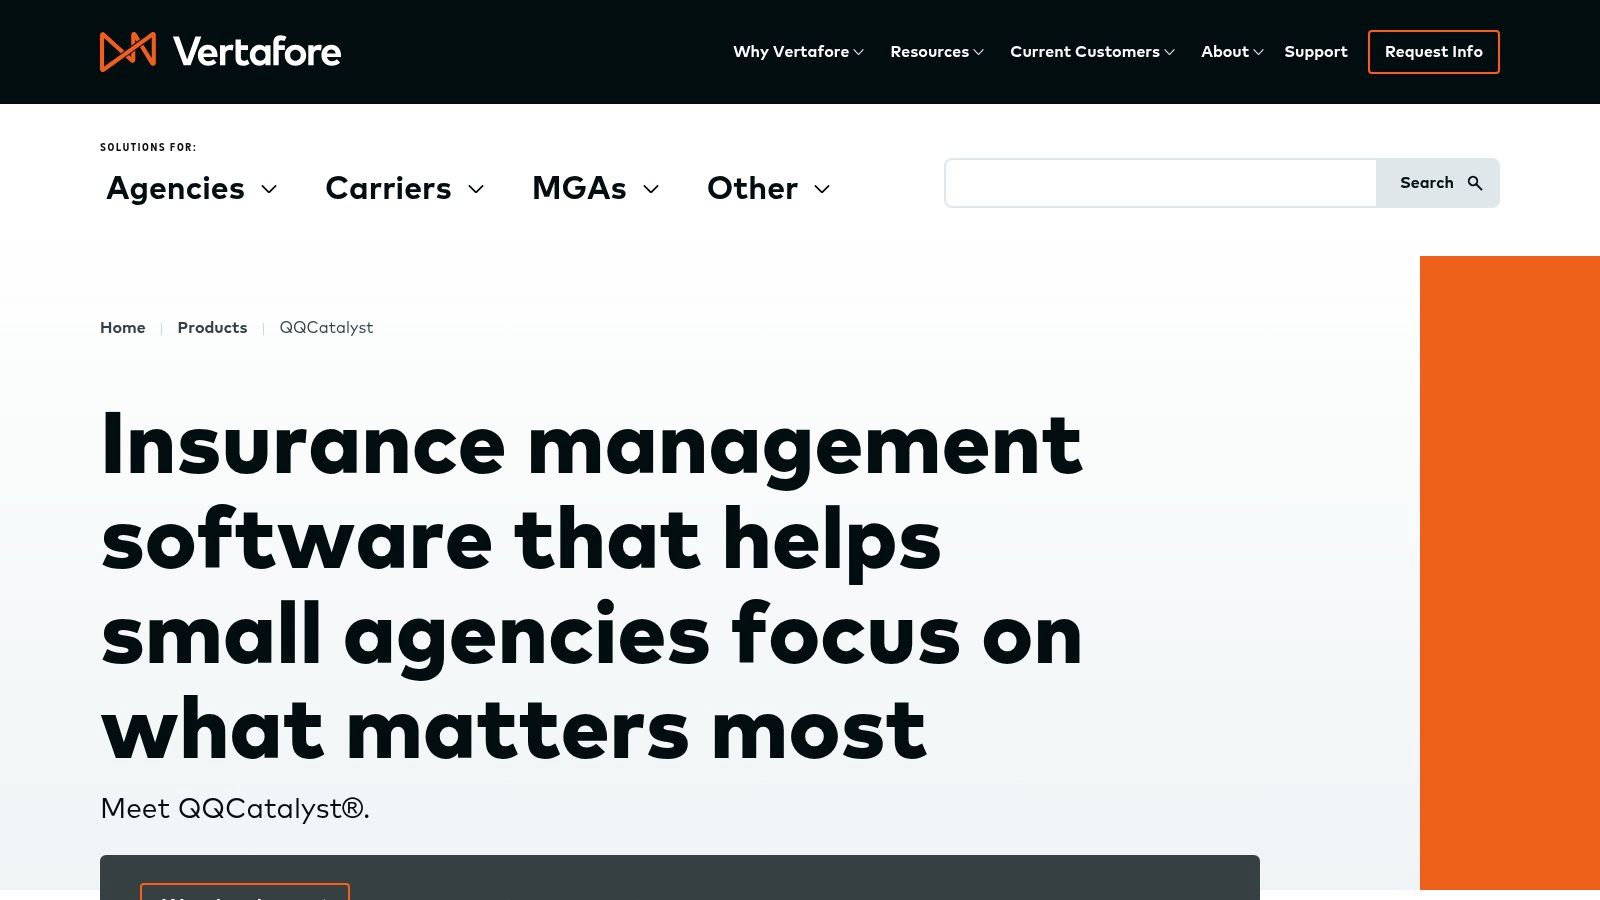
Task: Click the magnifying glass search icon
Action: point(1475,183)
